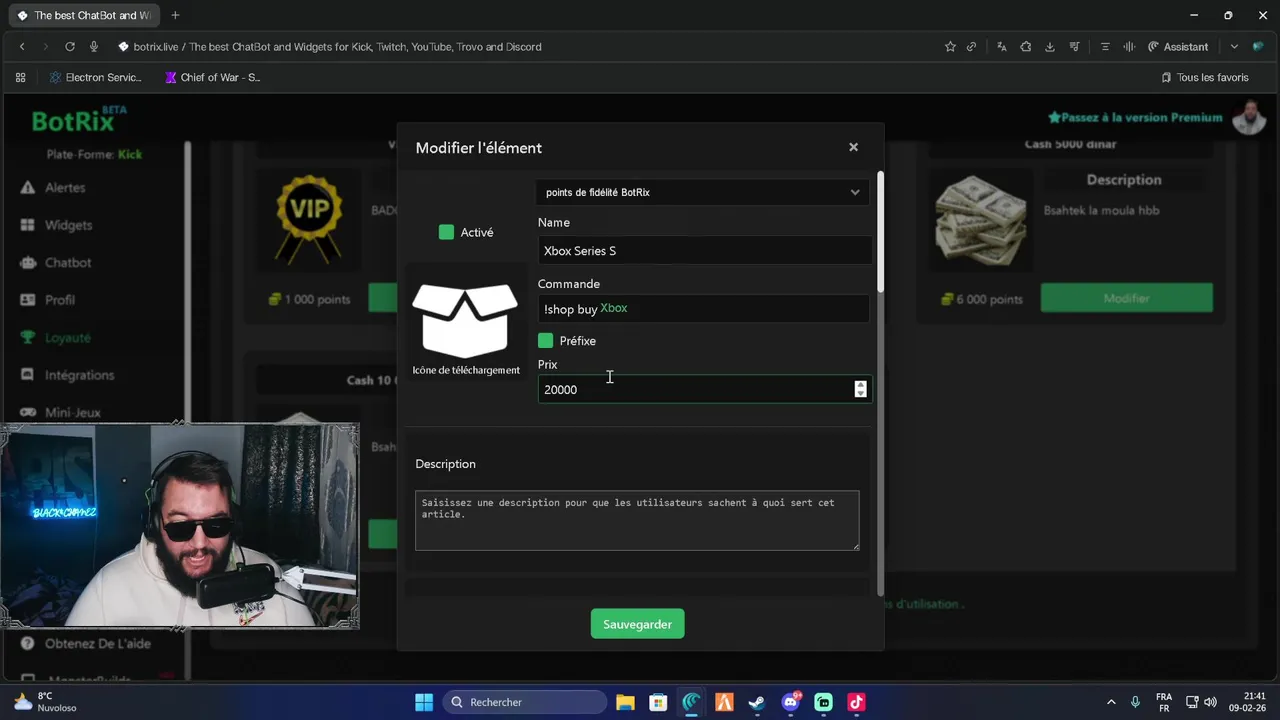Click the media playlist icon in toolbar
The height and width of the screenshot is (720, 1280).
point(1075,47)
